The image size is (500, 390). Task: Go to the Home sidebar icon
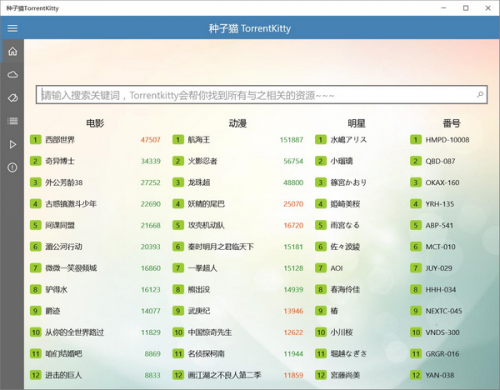pos(12,51)
